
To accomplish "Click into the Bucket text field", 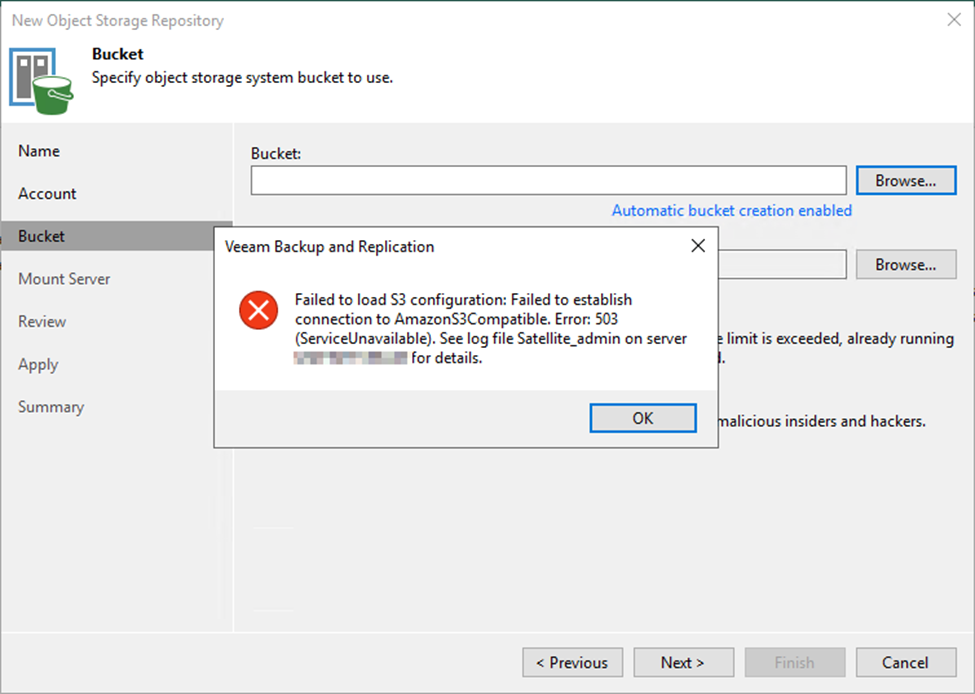I will point(548,180).
